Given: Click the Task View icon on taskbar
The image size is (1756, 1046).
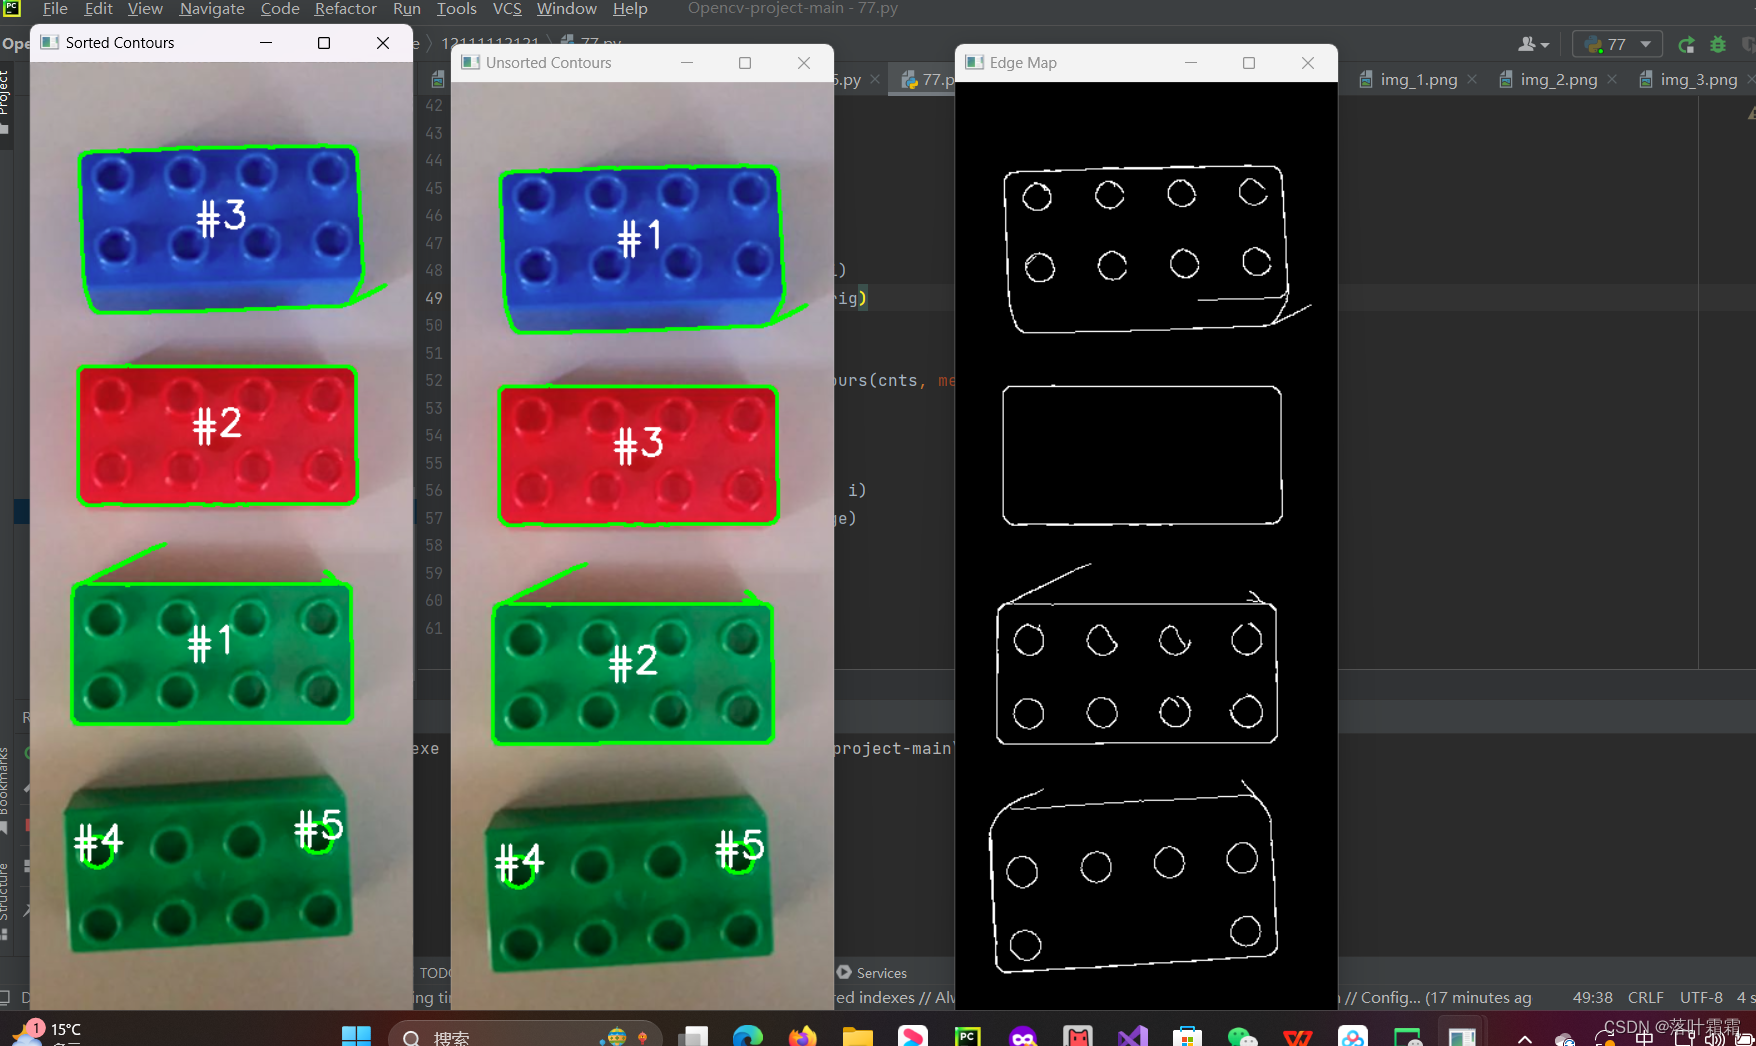Looking at the screenshot, I should [x=693, y=1037].
